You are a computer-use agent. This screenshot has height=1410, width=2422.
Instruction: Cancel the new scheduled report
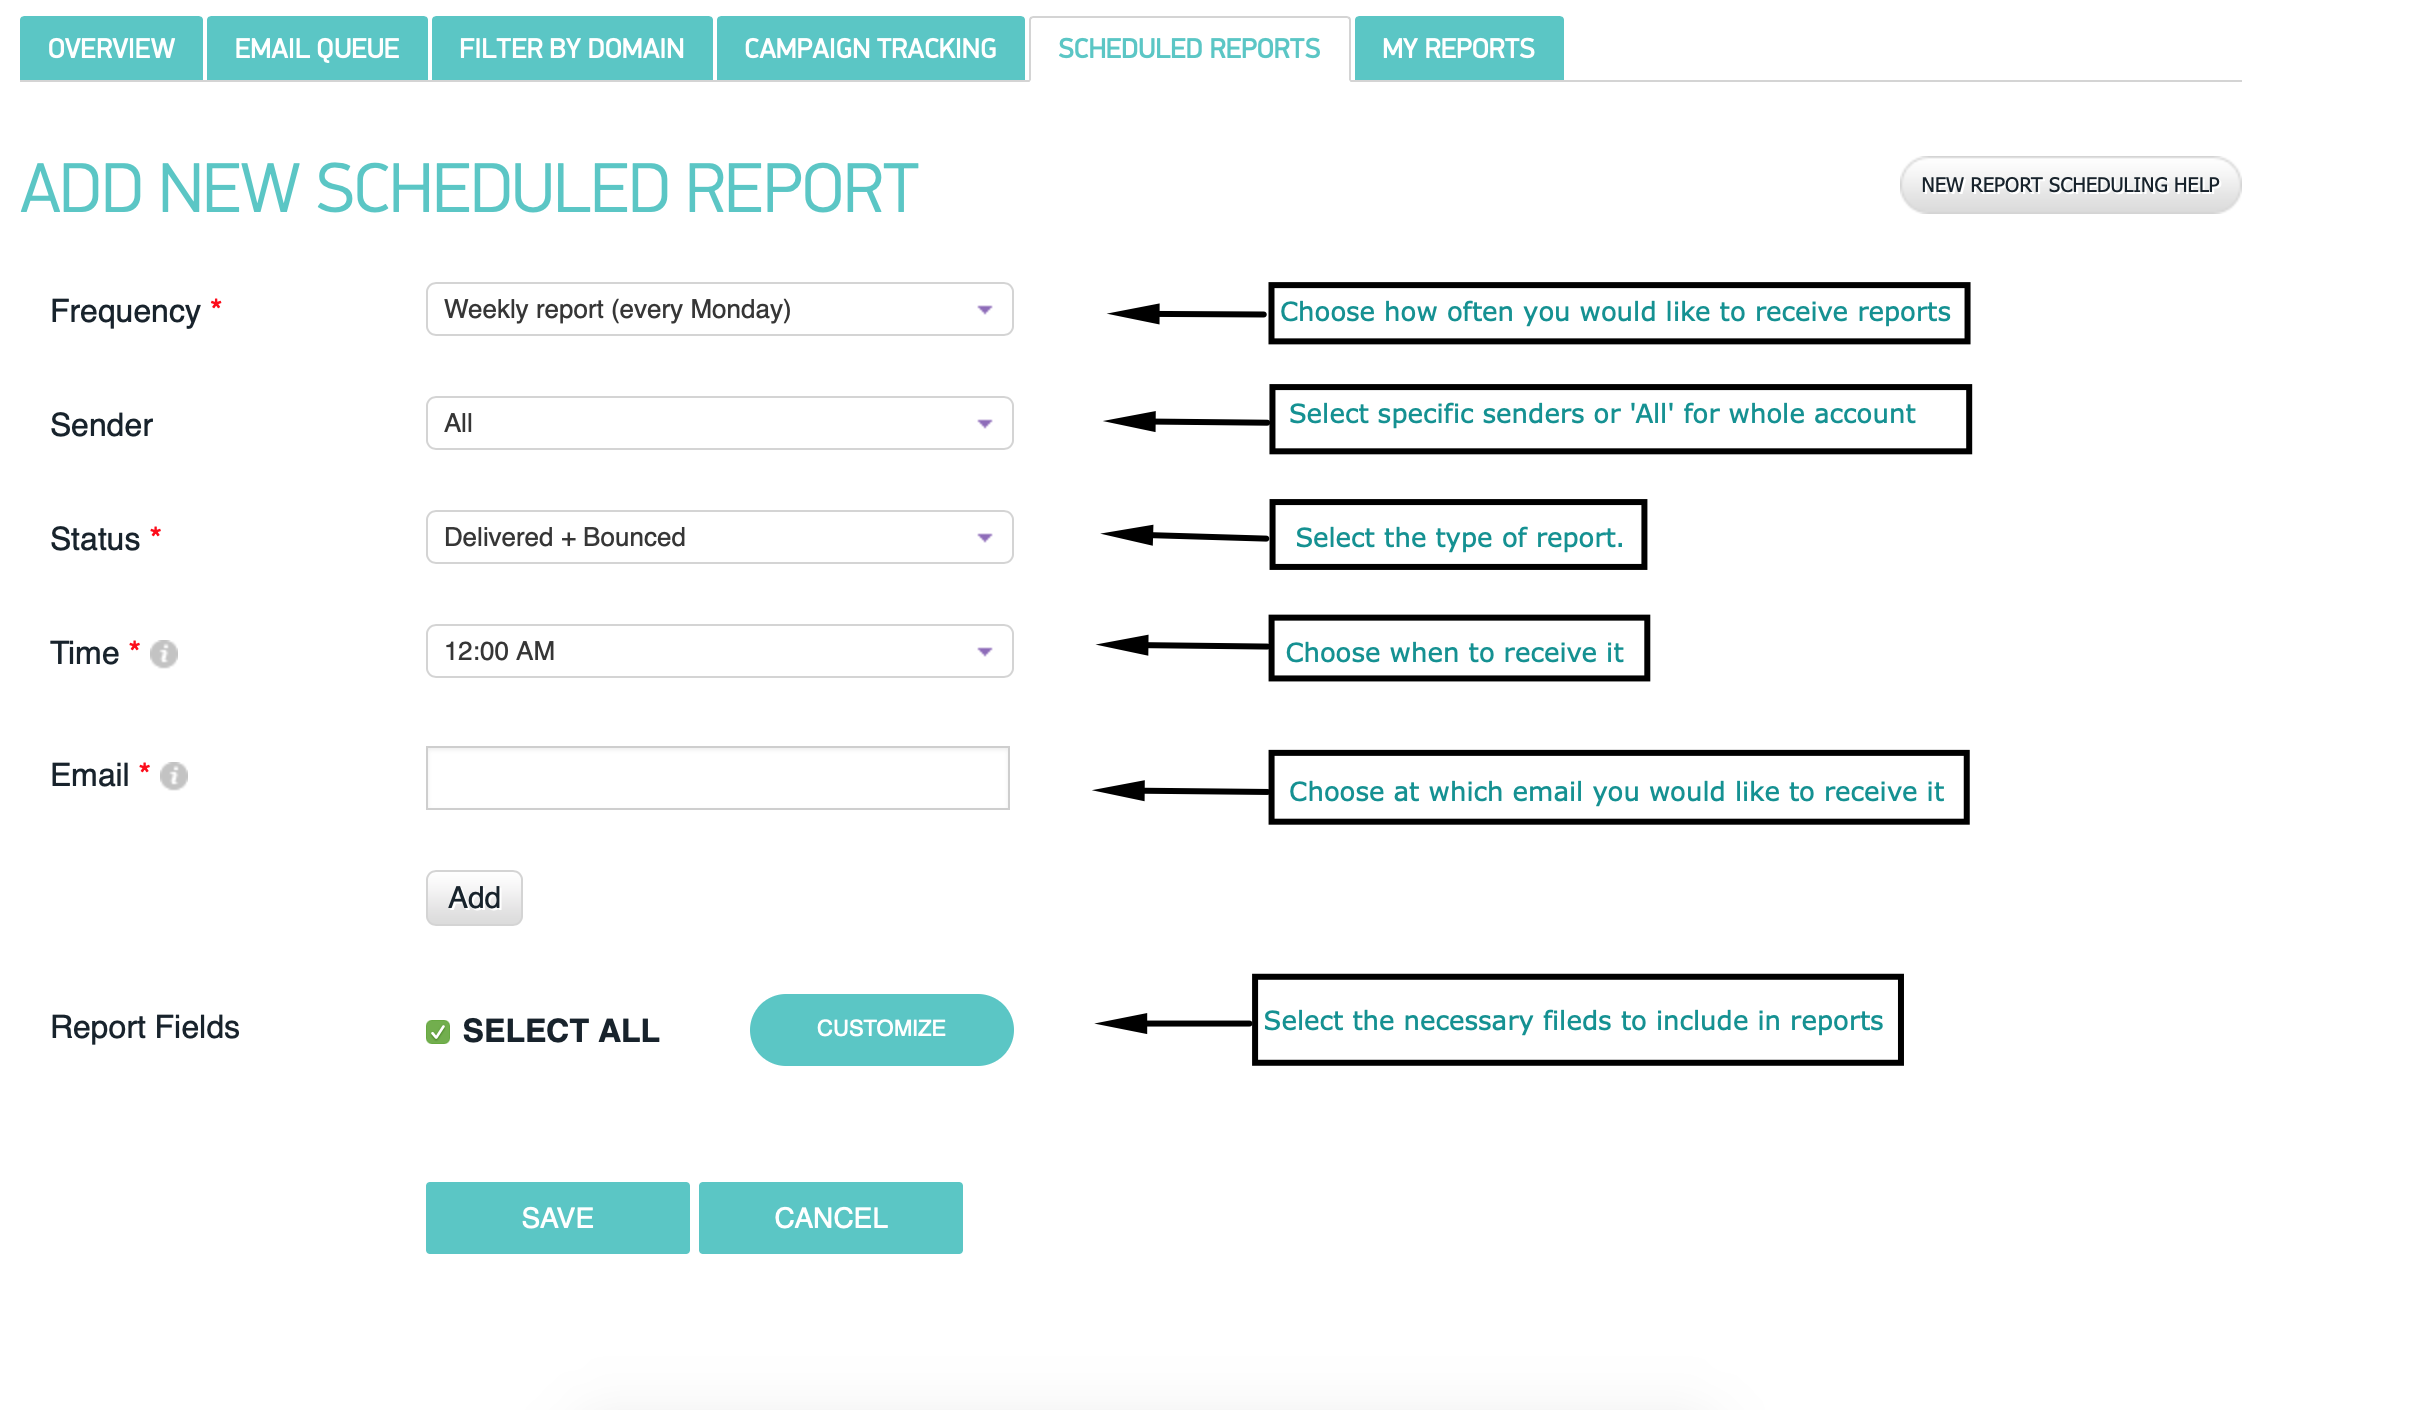click(830, 1218)
